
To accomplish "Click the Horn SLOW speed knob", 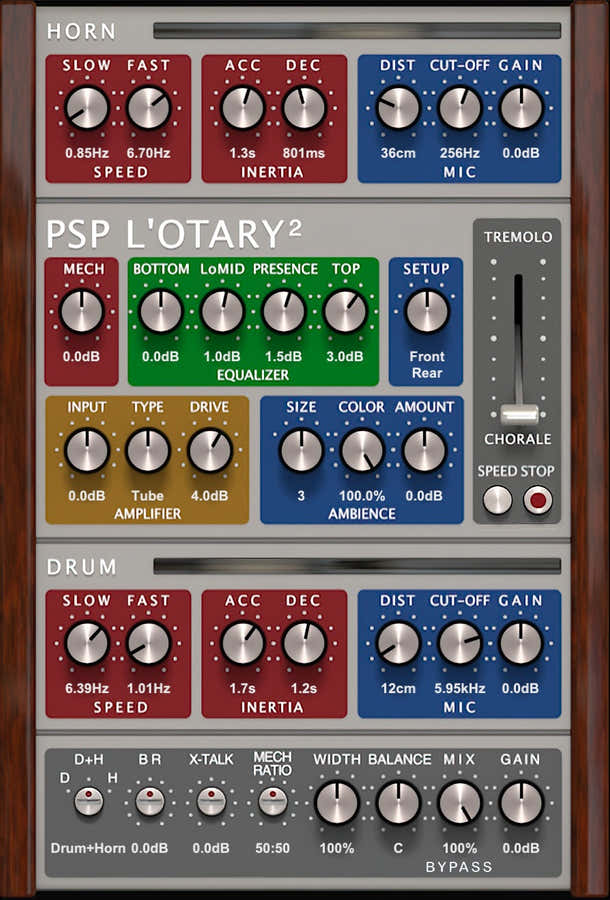I will pos(87,108).
